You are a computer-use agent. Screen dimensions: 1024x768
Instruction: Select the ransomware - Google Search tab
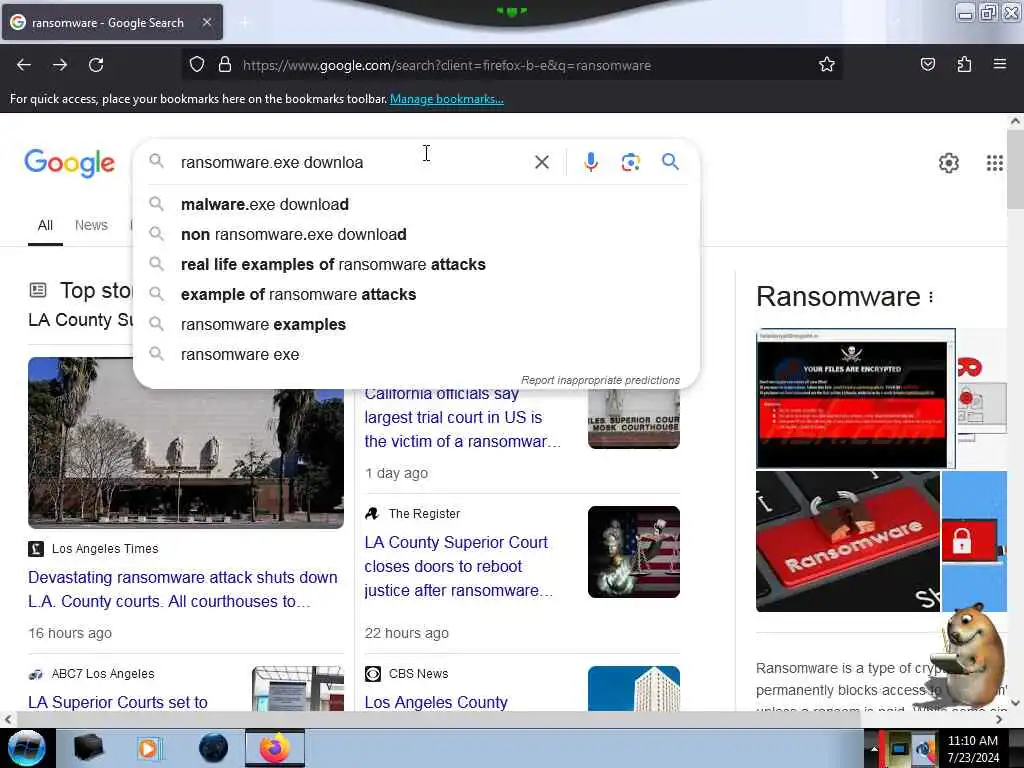coord(112,22)
